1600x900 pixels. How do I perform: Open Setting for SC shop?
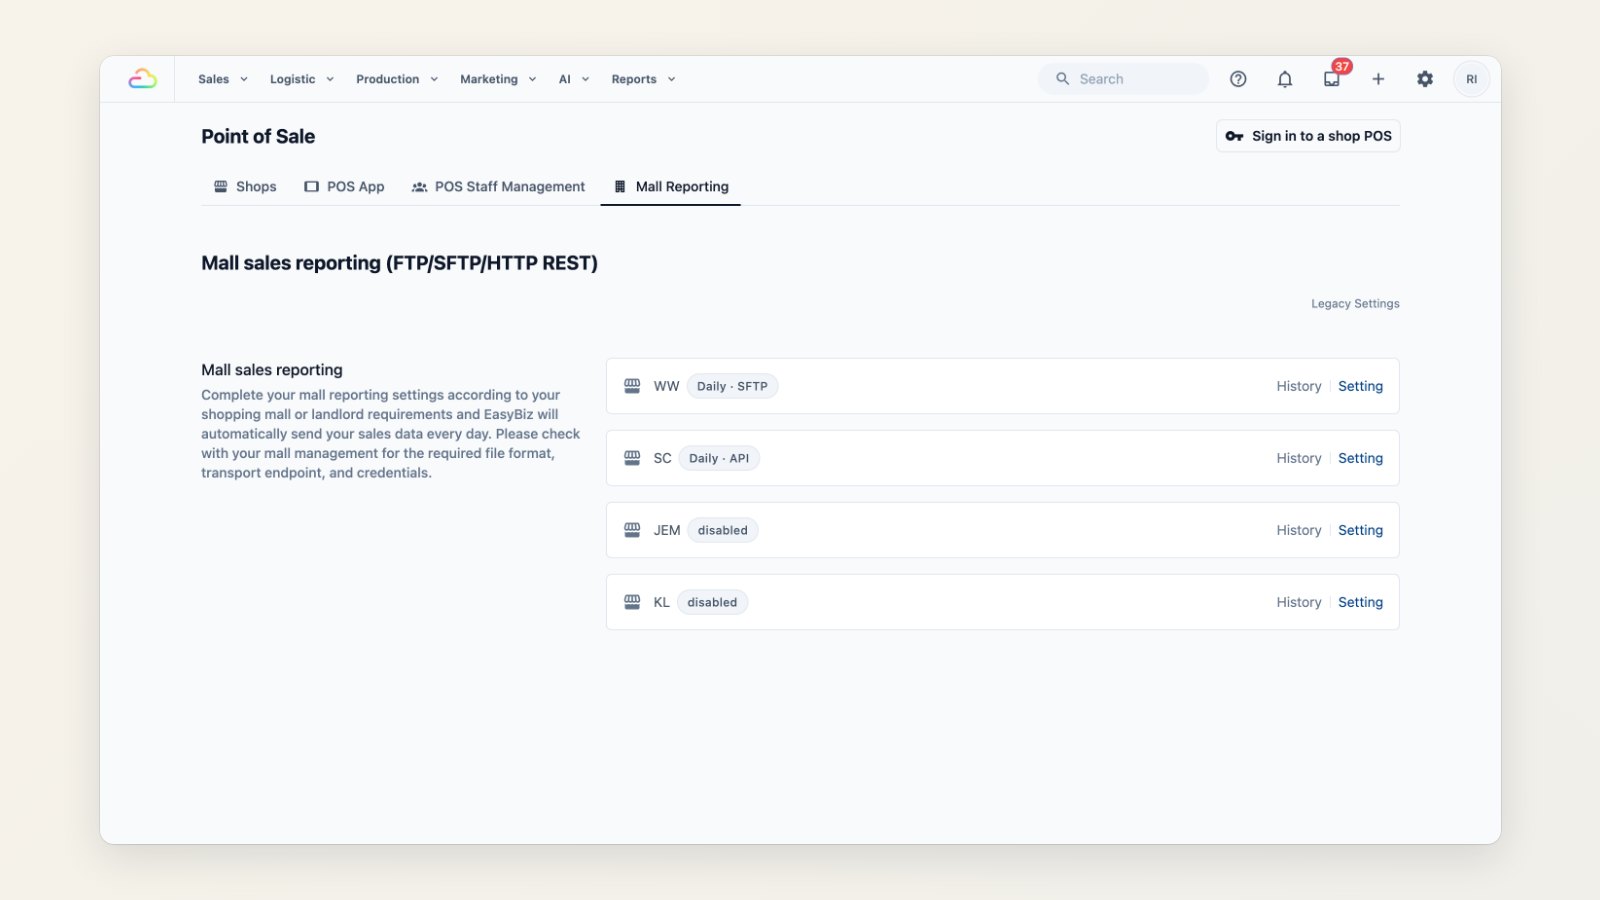click(x=1360, y=458)
